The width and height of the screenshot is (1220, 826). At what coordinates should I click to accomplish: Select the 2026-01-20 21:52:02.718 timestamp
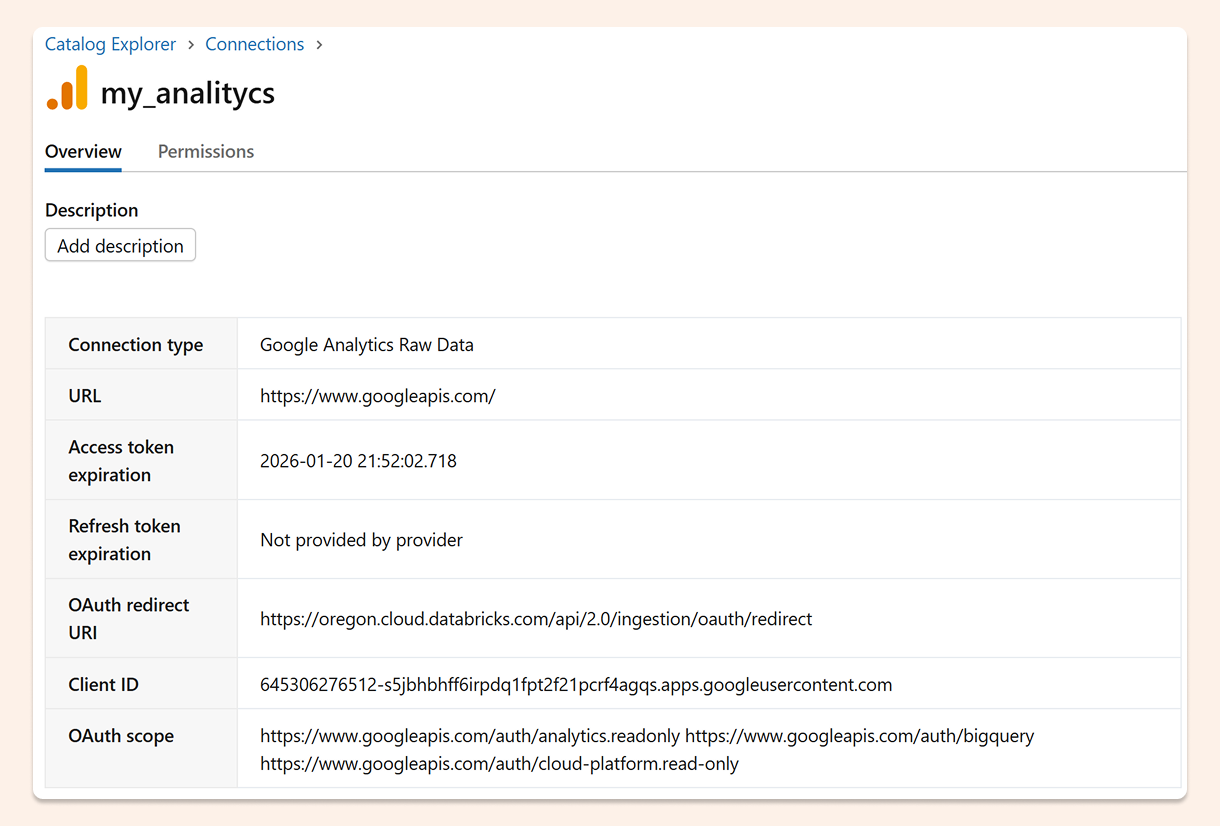pos(358,460)
